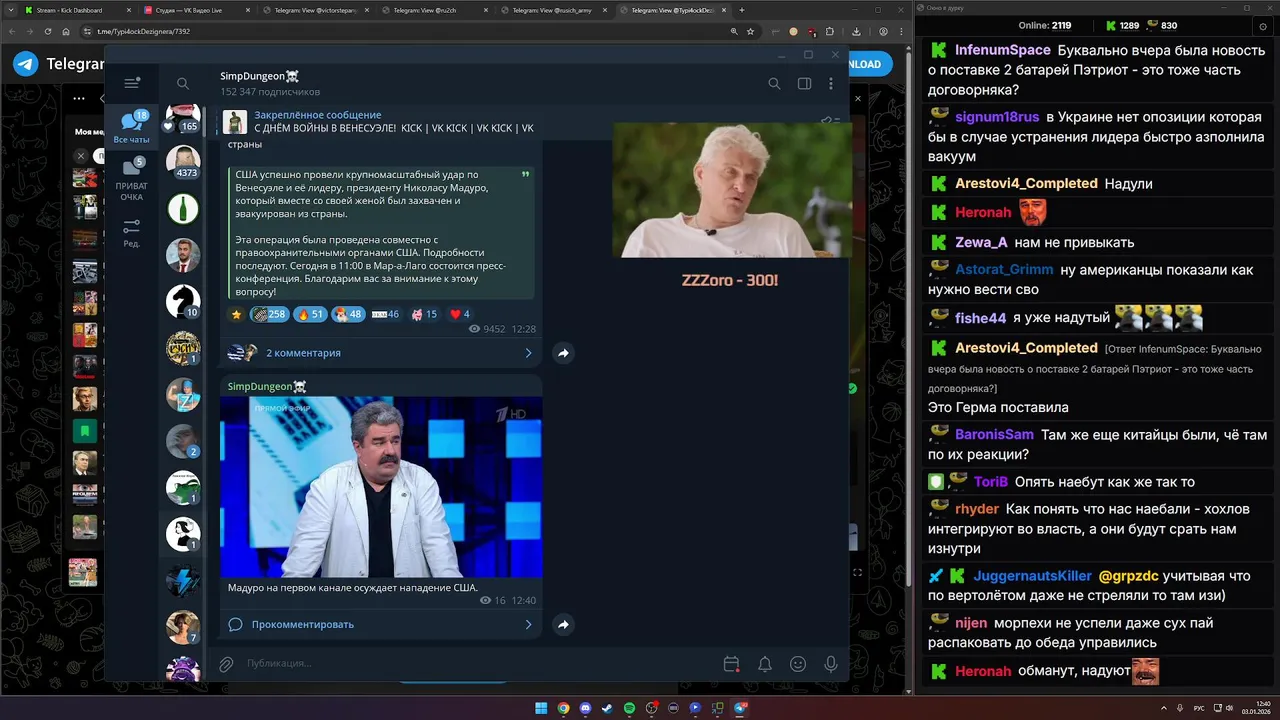Go to browser home page
This screenshot has width=1280, height=720.
pyautogui.click(x=65, y=31)
